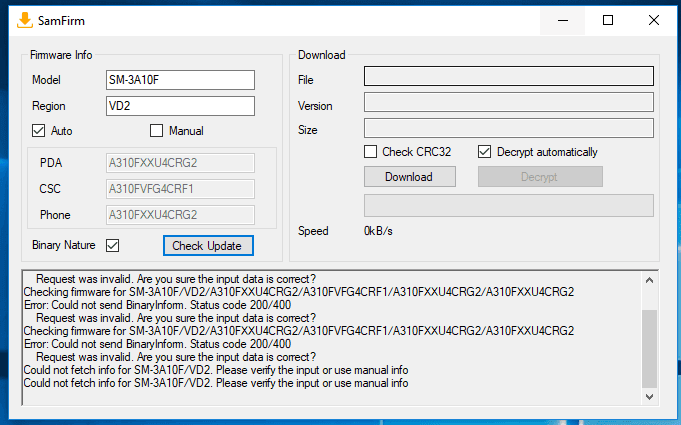Click the download progress bar

(x=509, y=205)
